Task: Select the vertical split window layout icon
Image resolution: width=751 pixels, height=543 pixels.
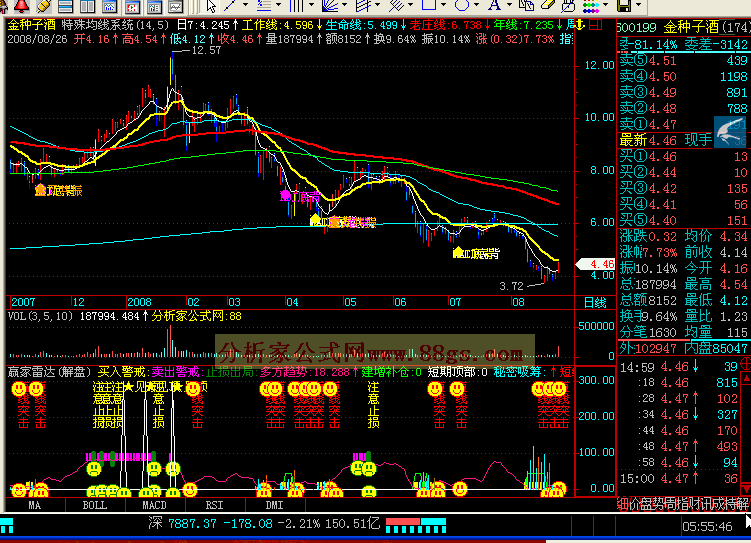Action: (87, 6)
